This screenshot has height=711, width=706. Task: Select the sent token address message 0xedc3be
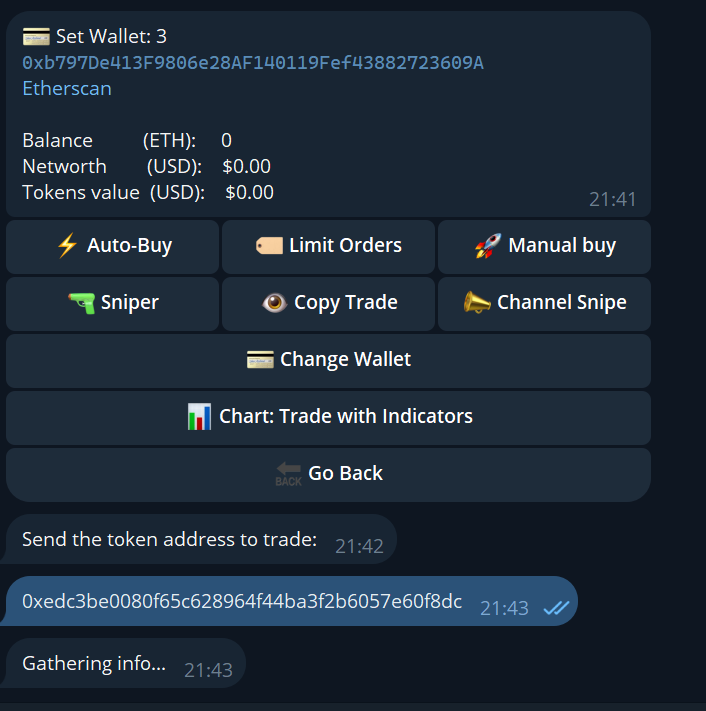[x=242, y=601]
